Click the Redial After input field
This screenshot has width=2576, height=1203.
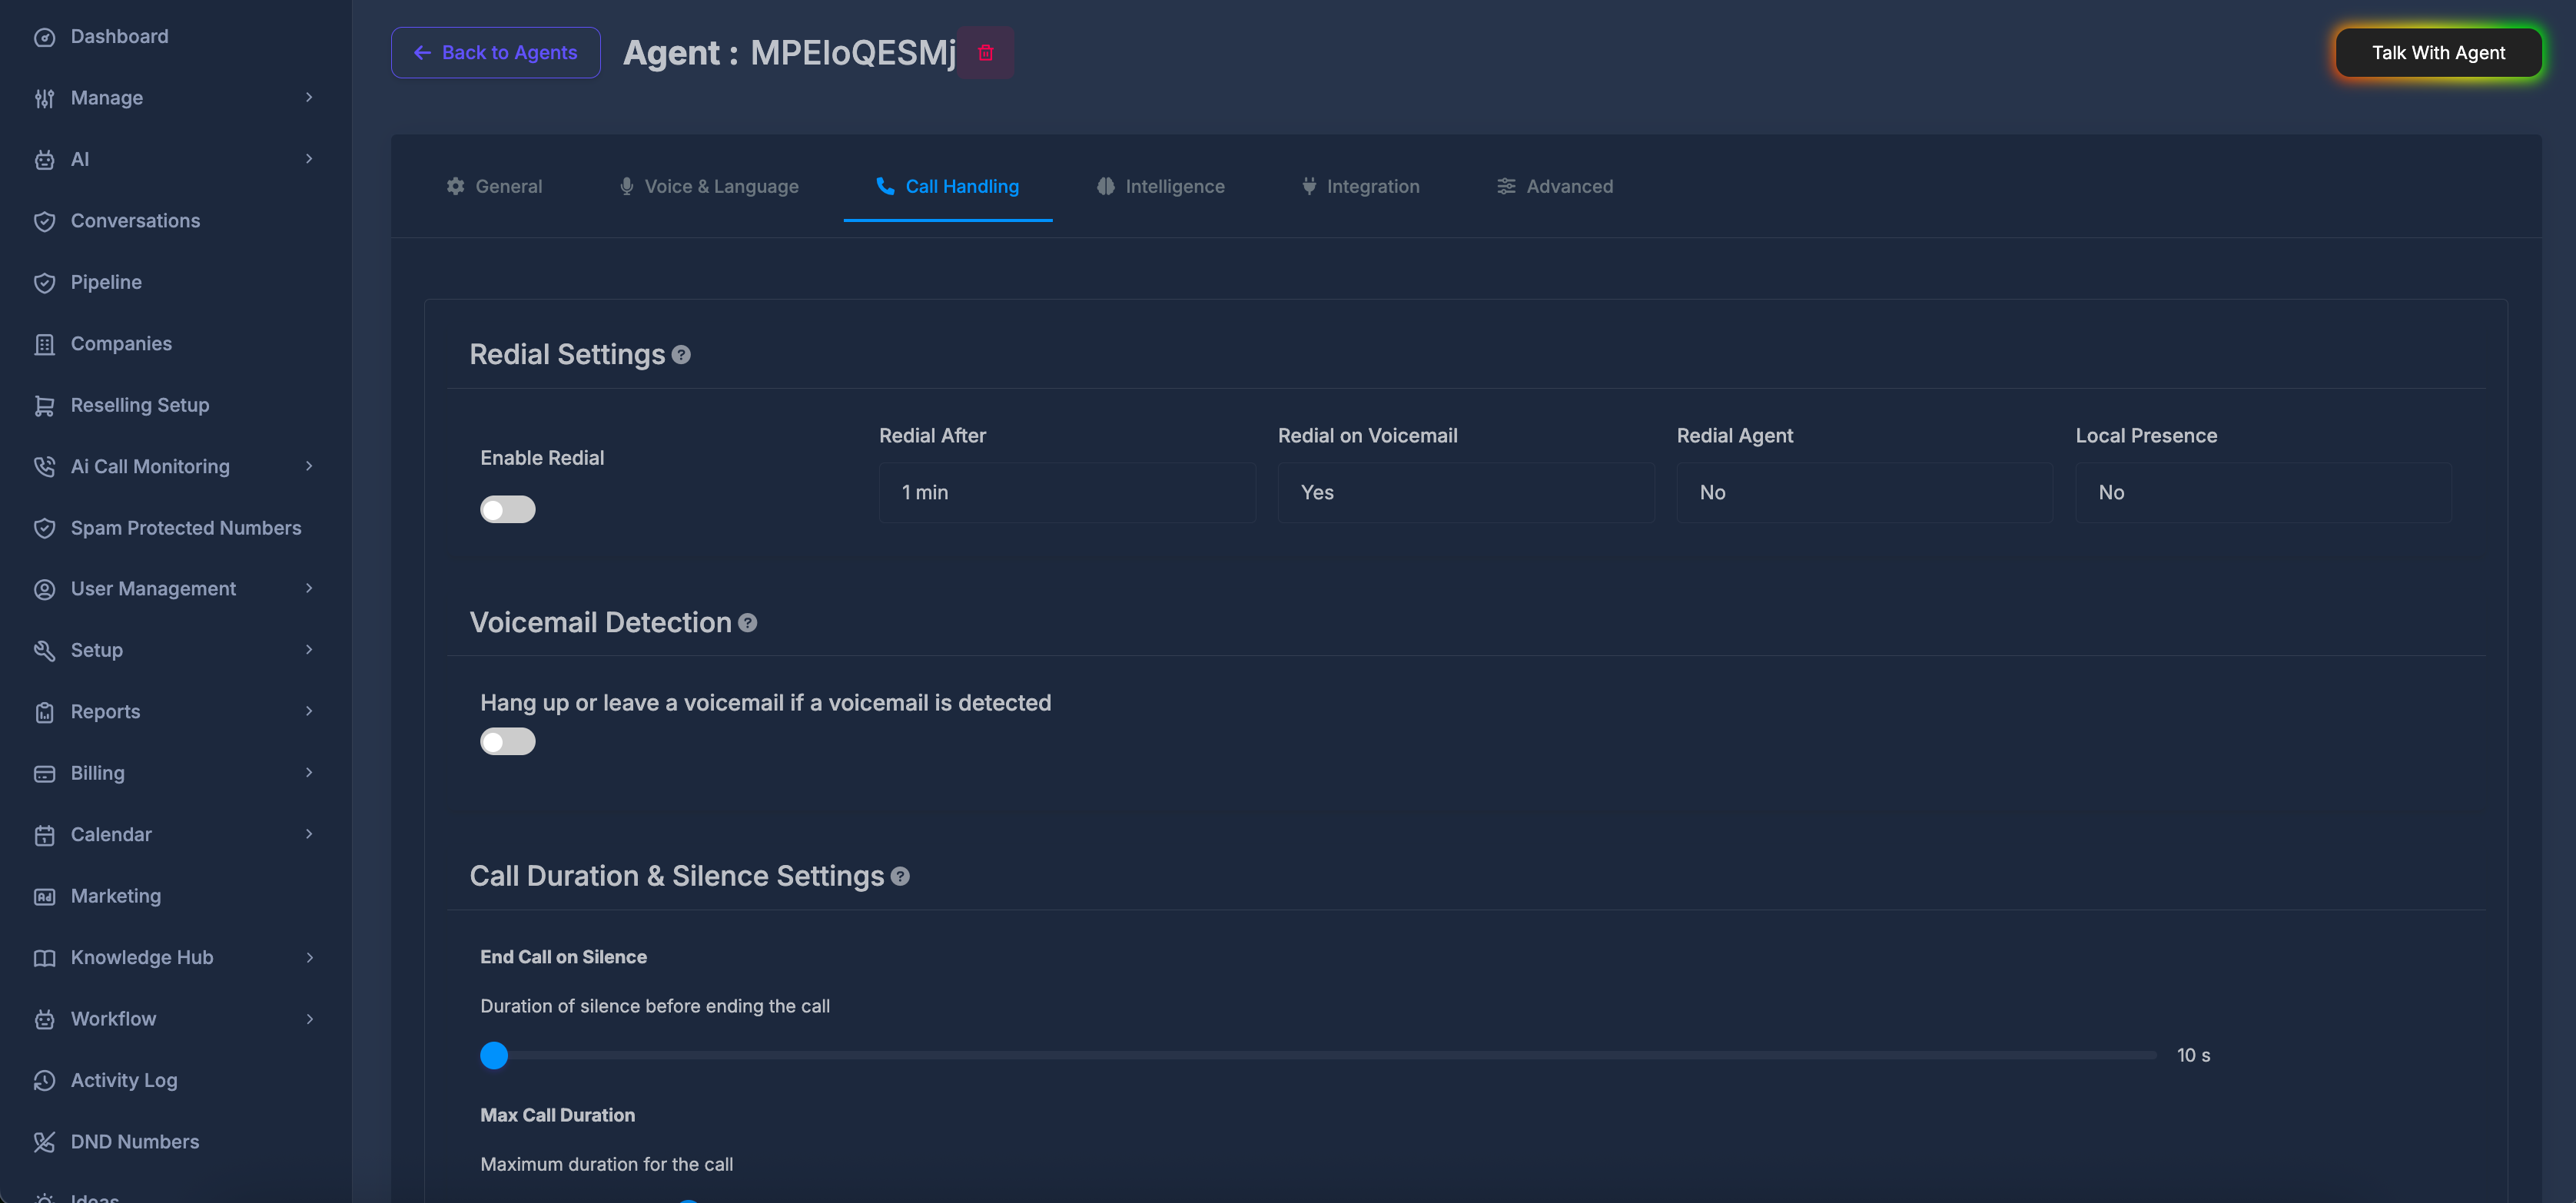[x=1065, y=492]
